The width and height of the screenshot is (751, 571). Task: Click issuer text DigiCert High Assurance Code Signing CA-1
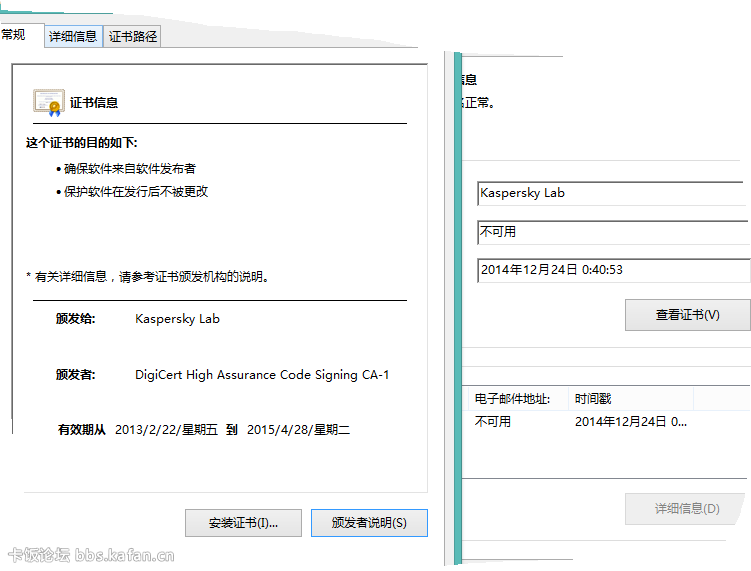(x=262, y=375)
